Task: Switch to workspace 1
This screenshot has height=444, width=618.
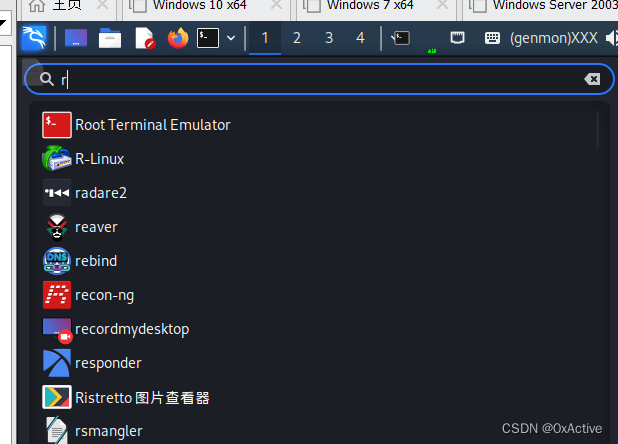Action: (265, 38)
